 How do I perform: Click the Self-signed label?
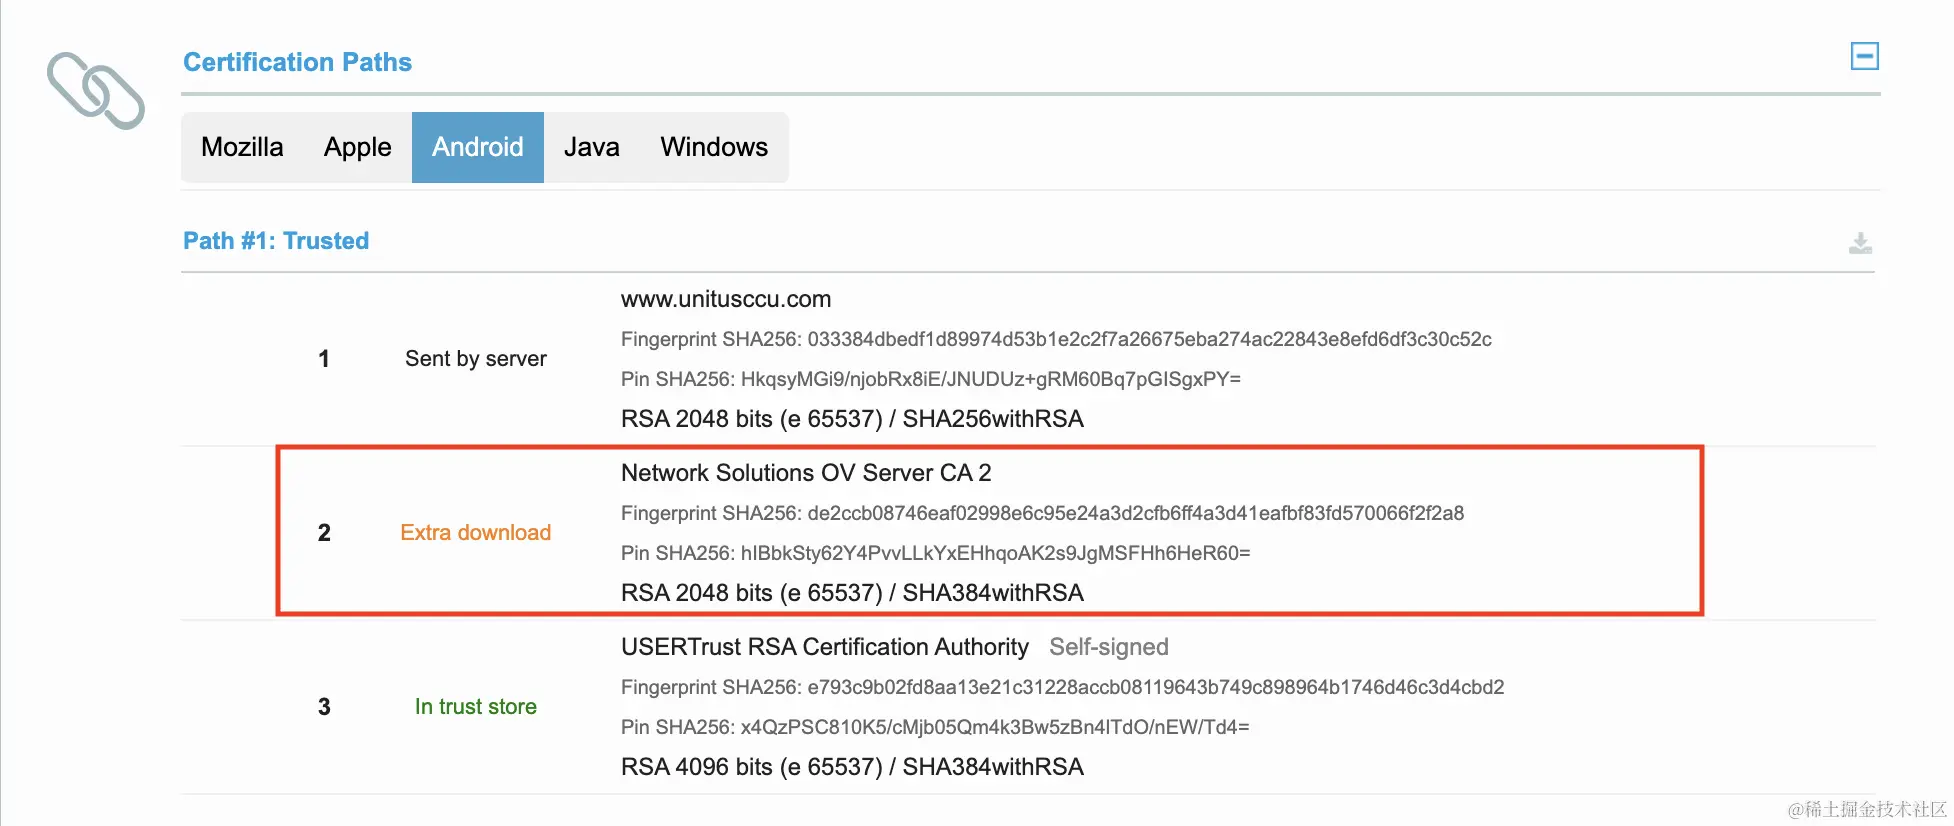coord(1109,647)
